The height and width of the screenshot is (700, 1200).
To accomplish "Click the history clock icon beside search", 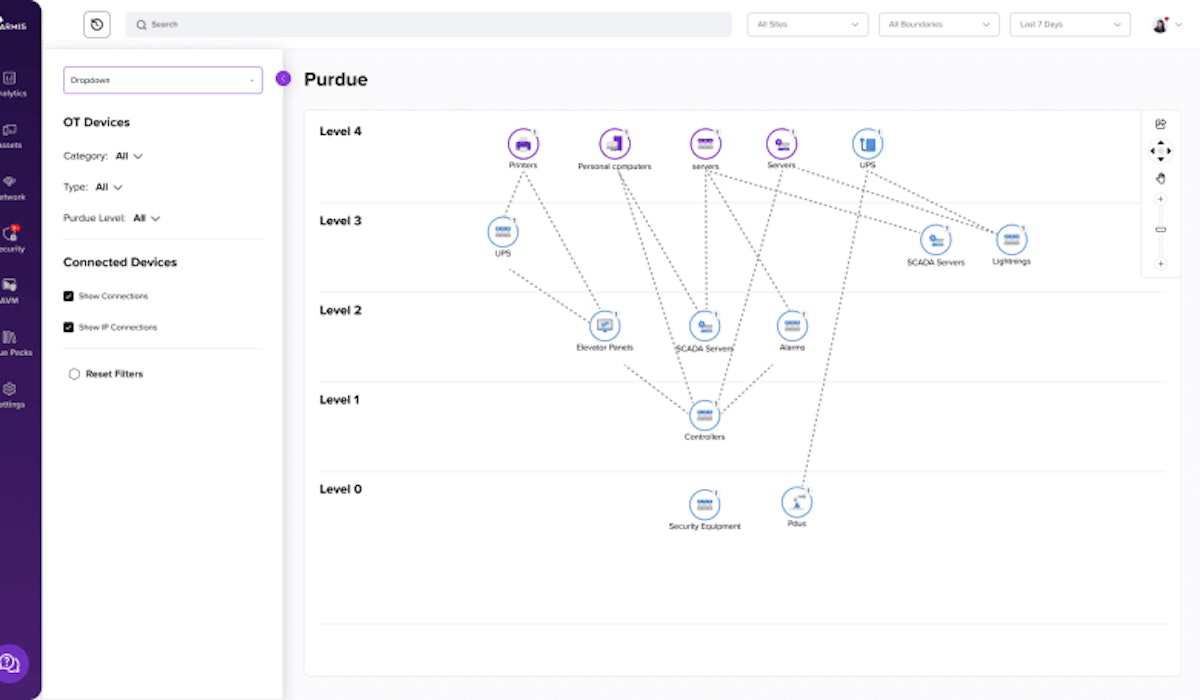I will click(x=97, y=25).
